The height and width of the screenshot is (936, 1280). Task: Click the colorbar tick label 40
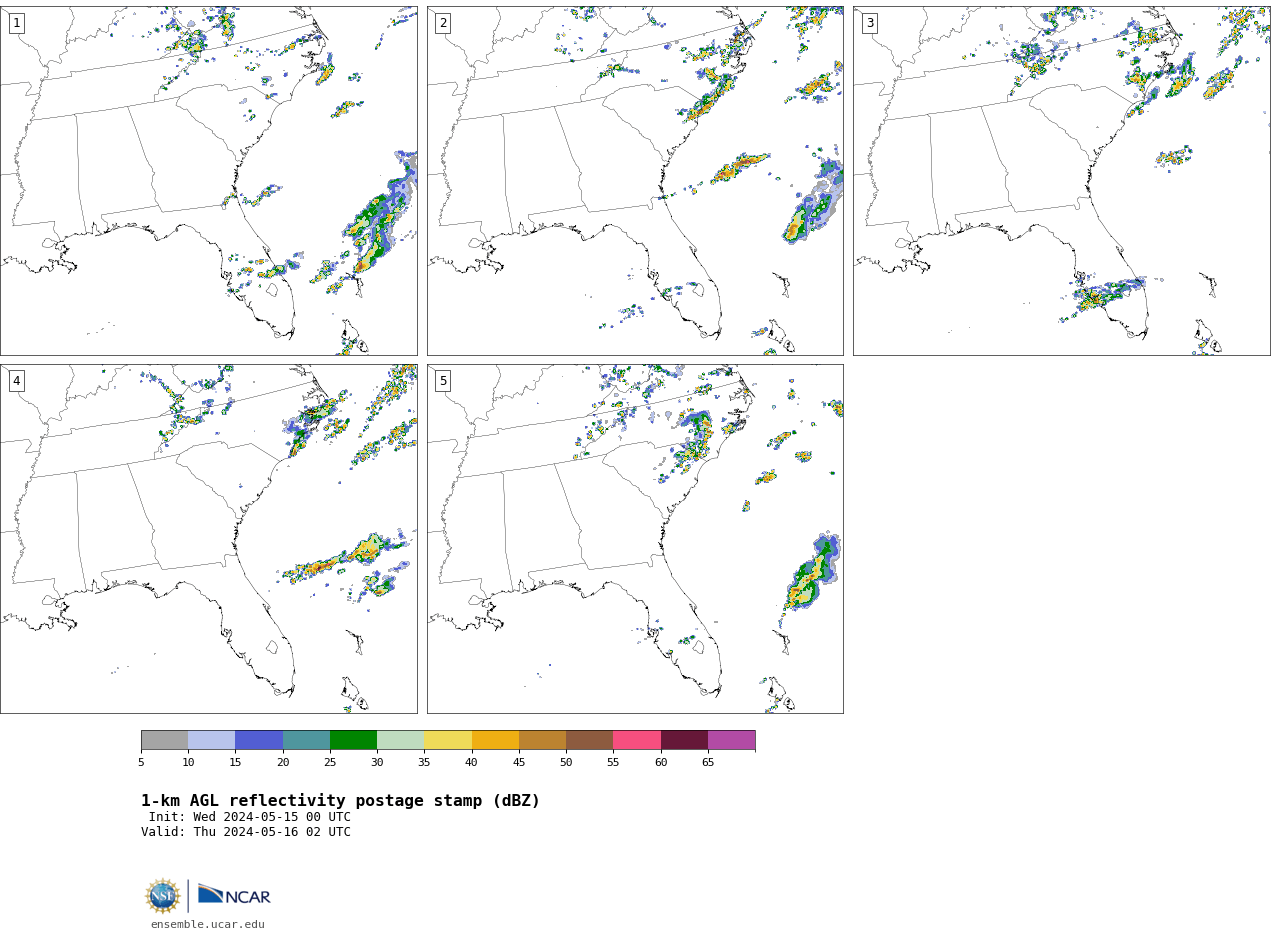pos(472,763)
